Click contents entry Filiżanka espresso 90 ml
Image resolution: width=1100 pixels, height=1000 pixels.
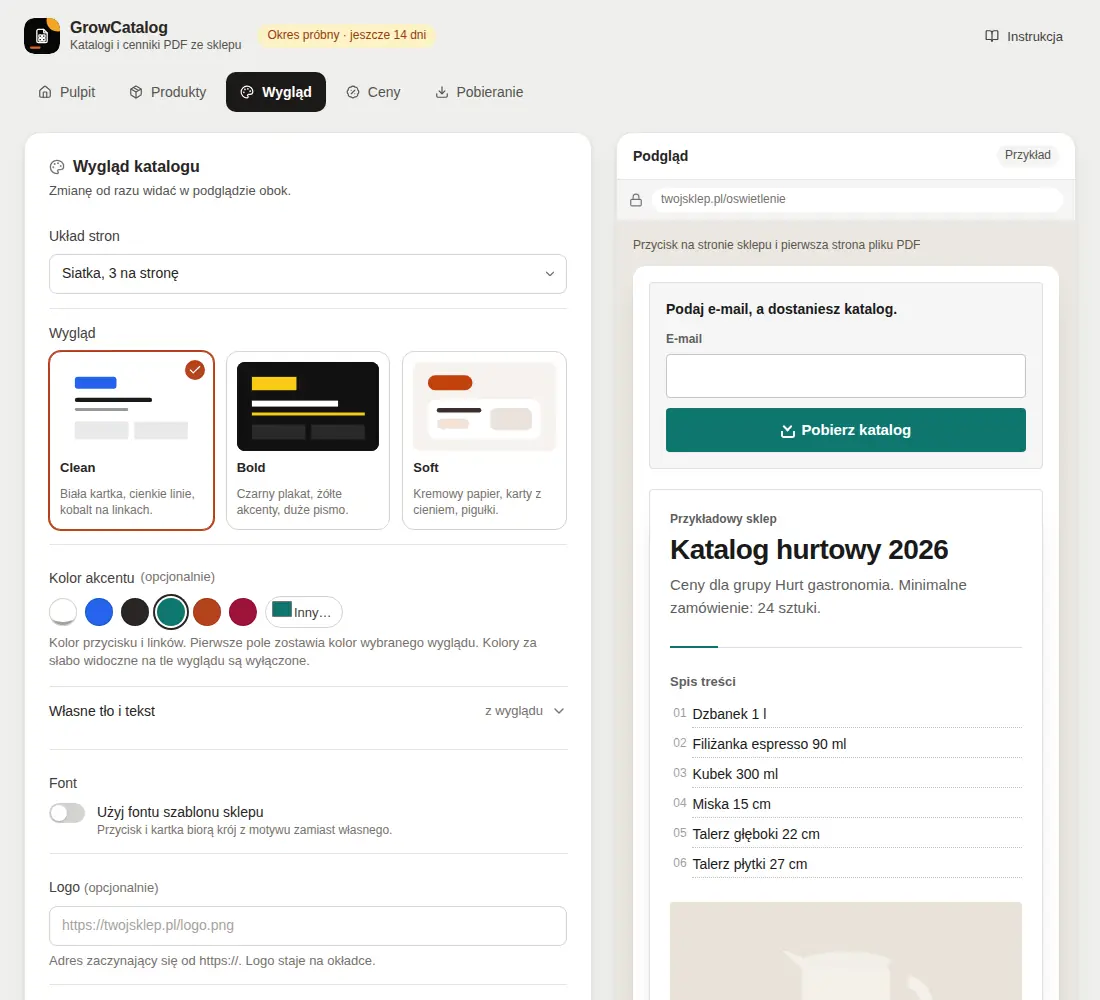[x=769, y=744]
